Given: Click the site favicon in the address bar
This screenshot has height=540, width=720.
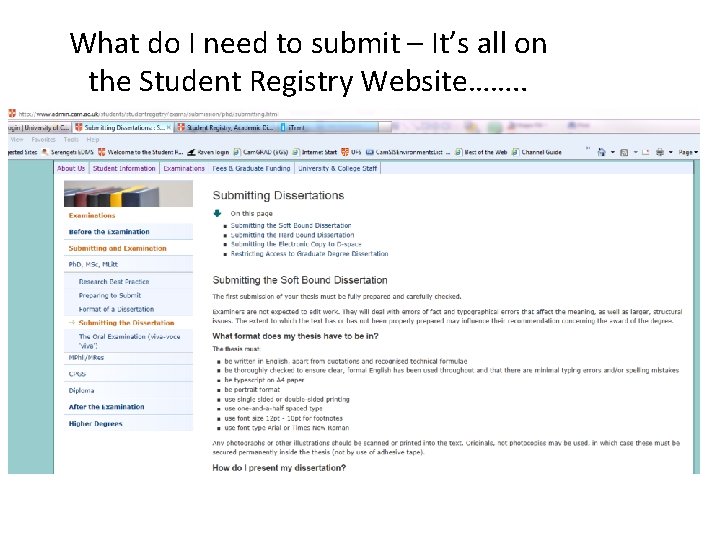Looking at the screenshot, I should pos(12,113).
